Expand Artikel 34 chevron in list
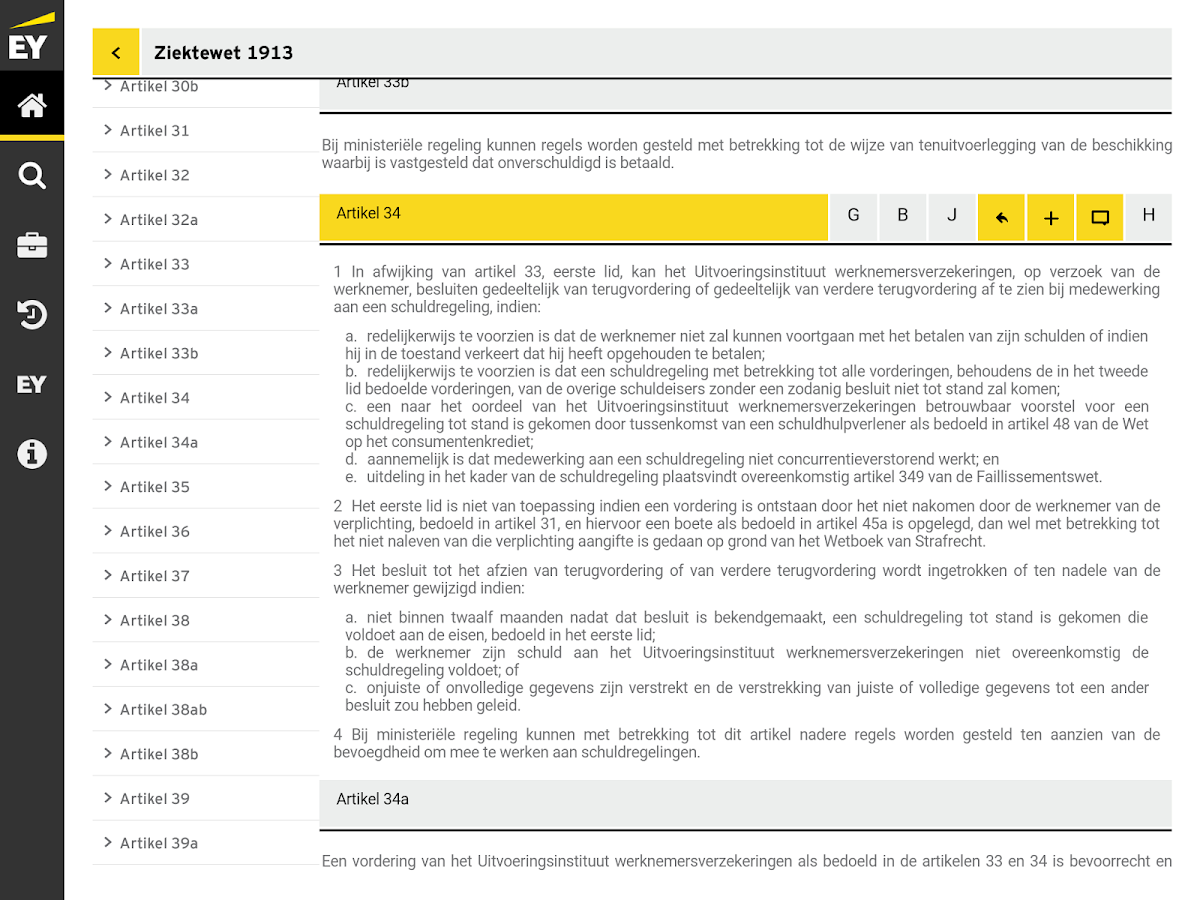1200x900 pixels. 108,397
